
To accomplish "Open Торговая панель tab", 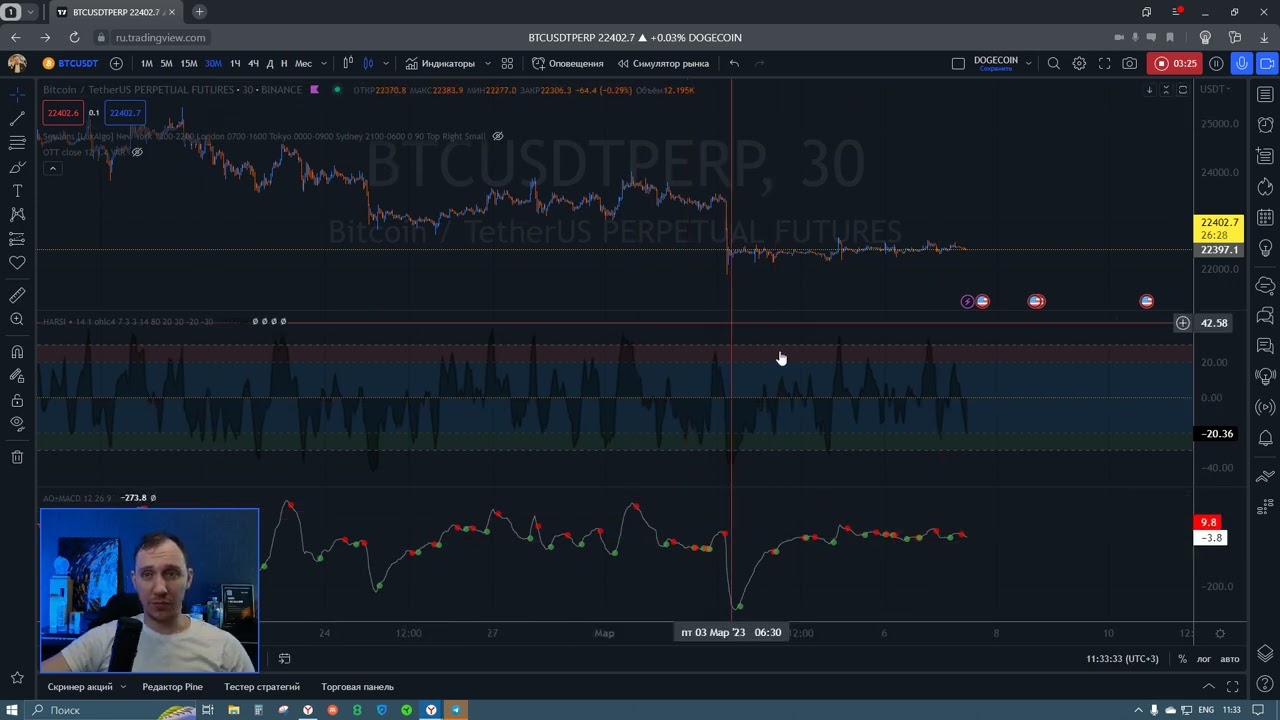I will click(357, 687).
